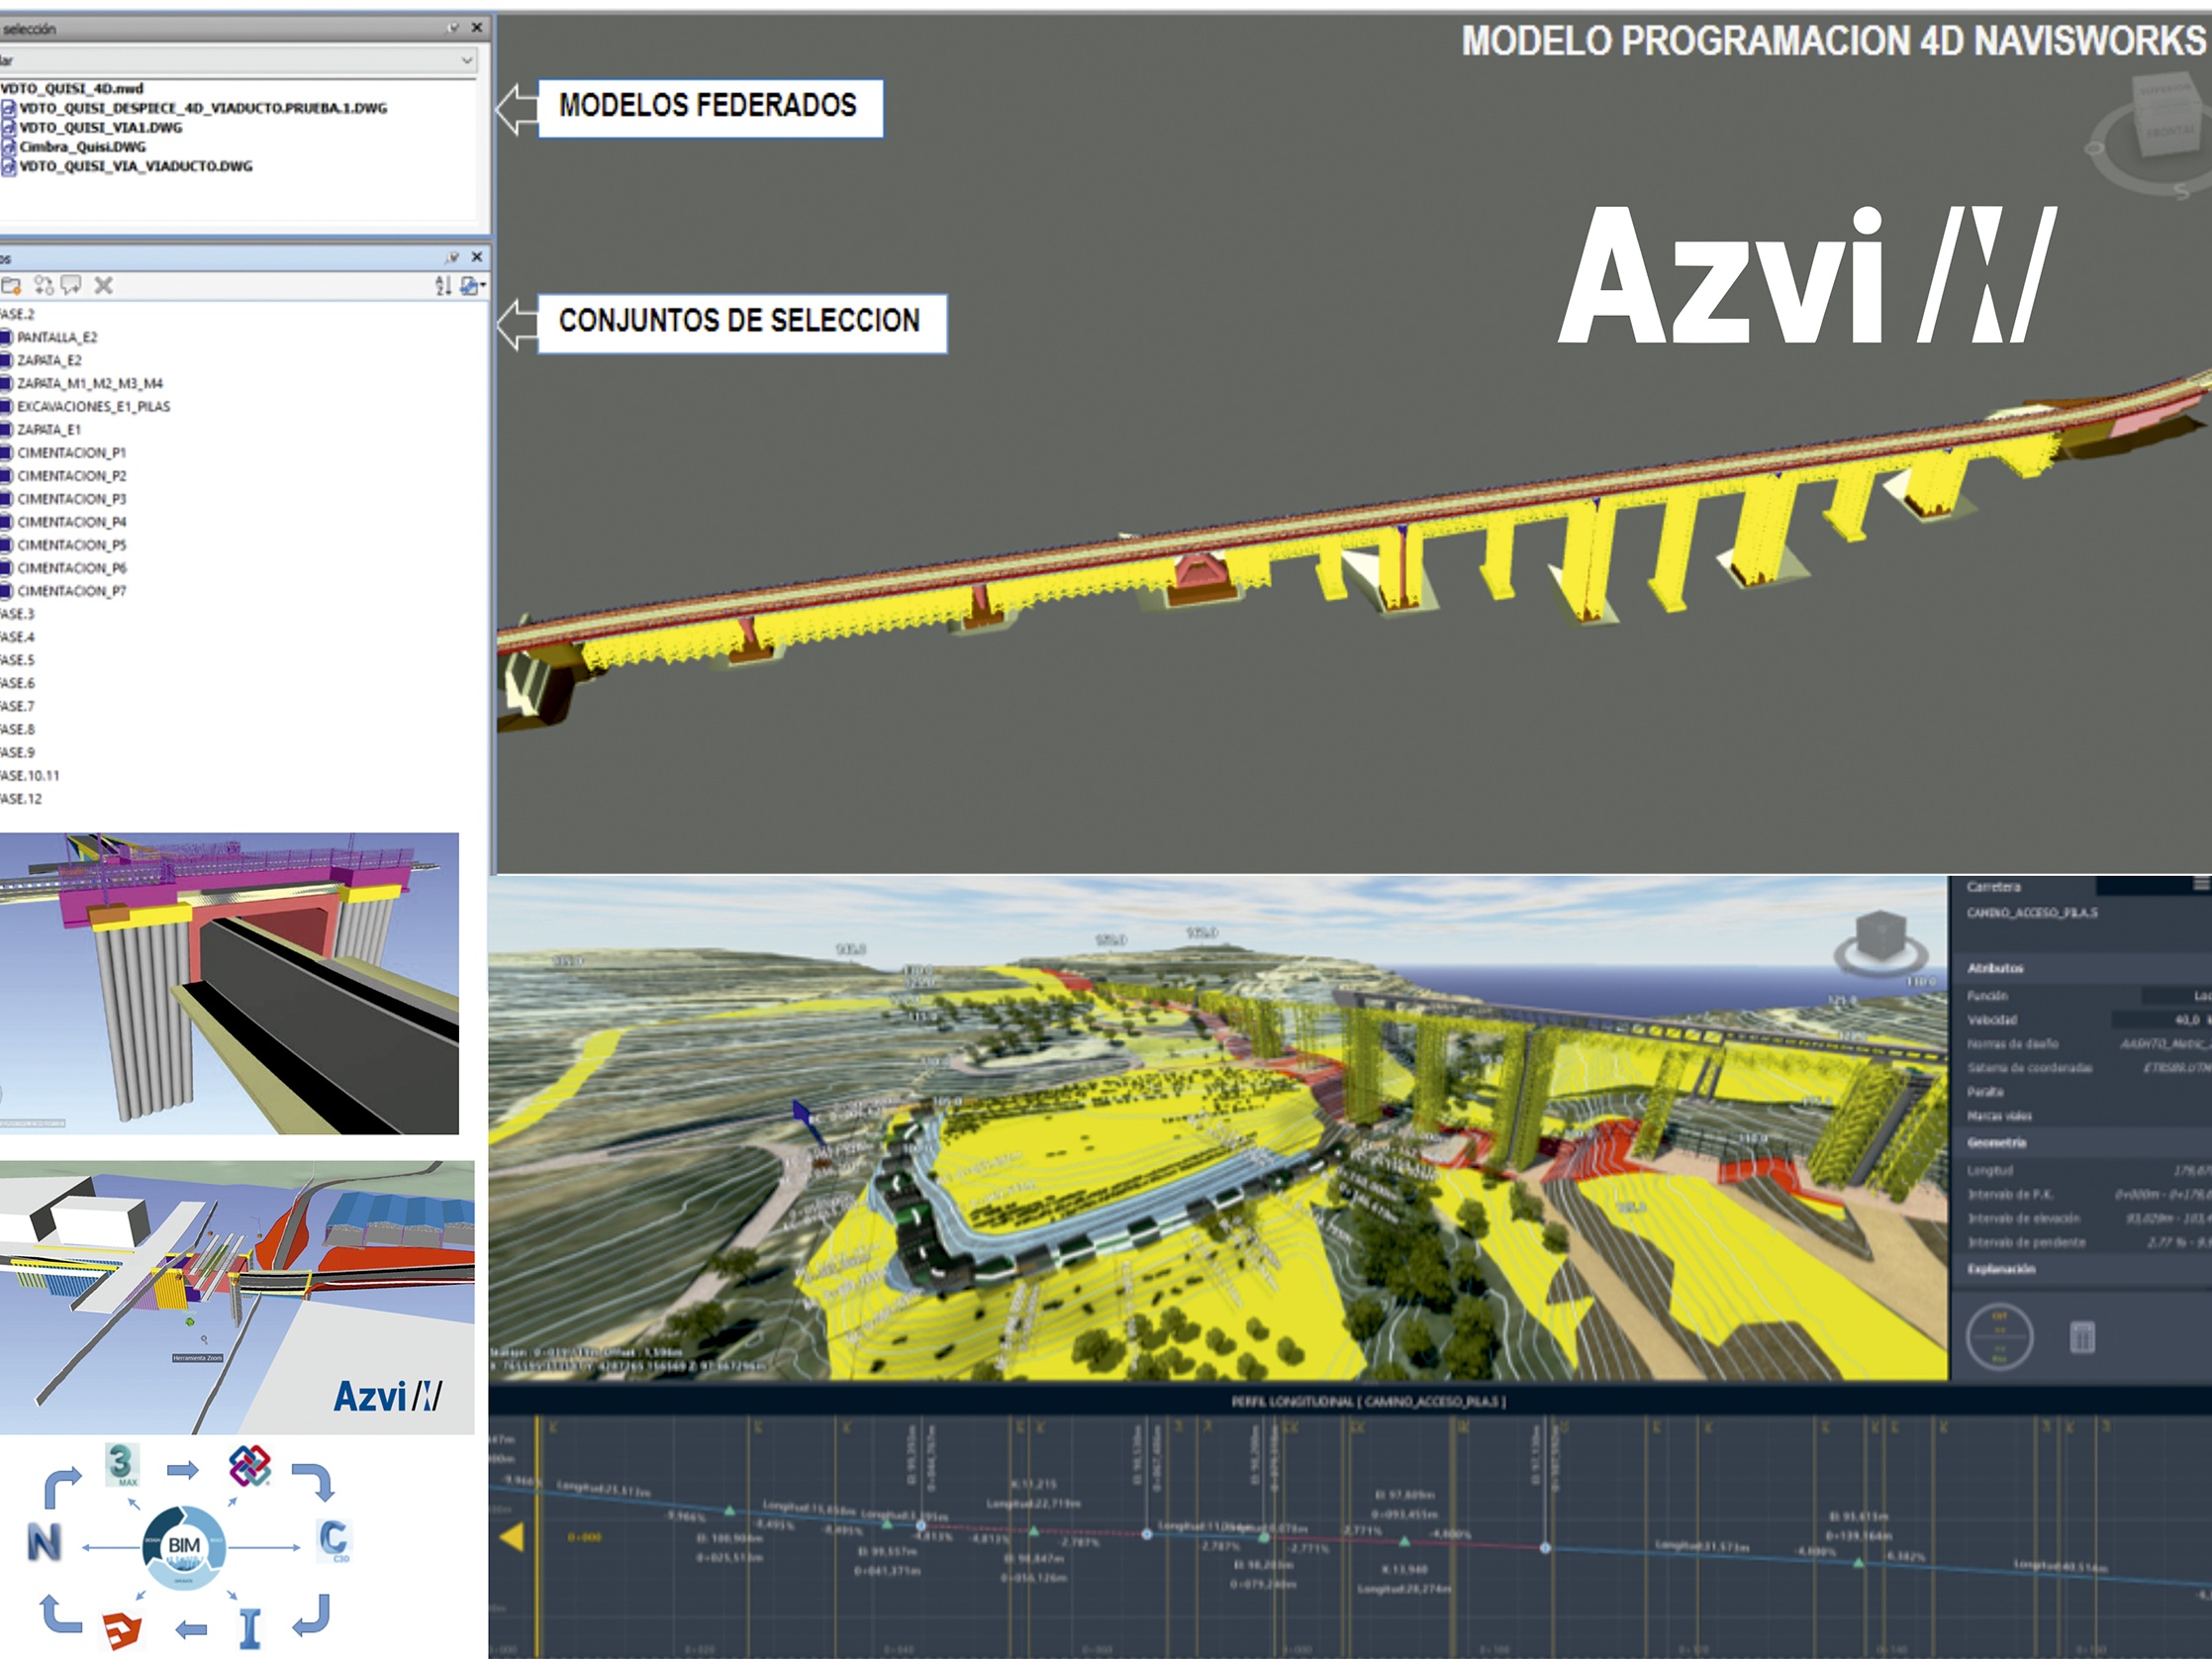Screen dimensions: 2212x1659
Task: Click the ZAPATA_E2 selection set icon
Action: click(6, 361)
